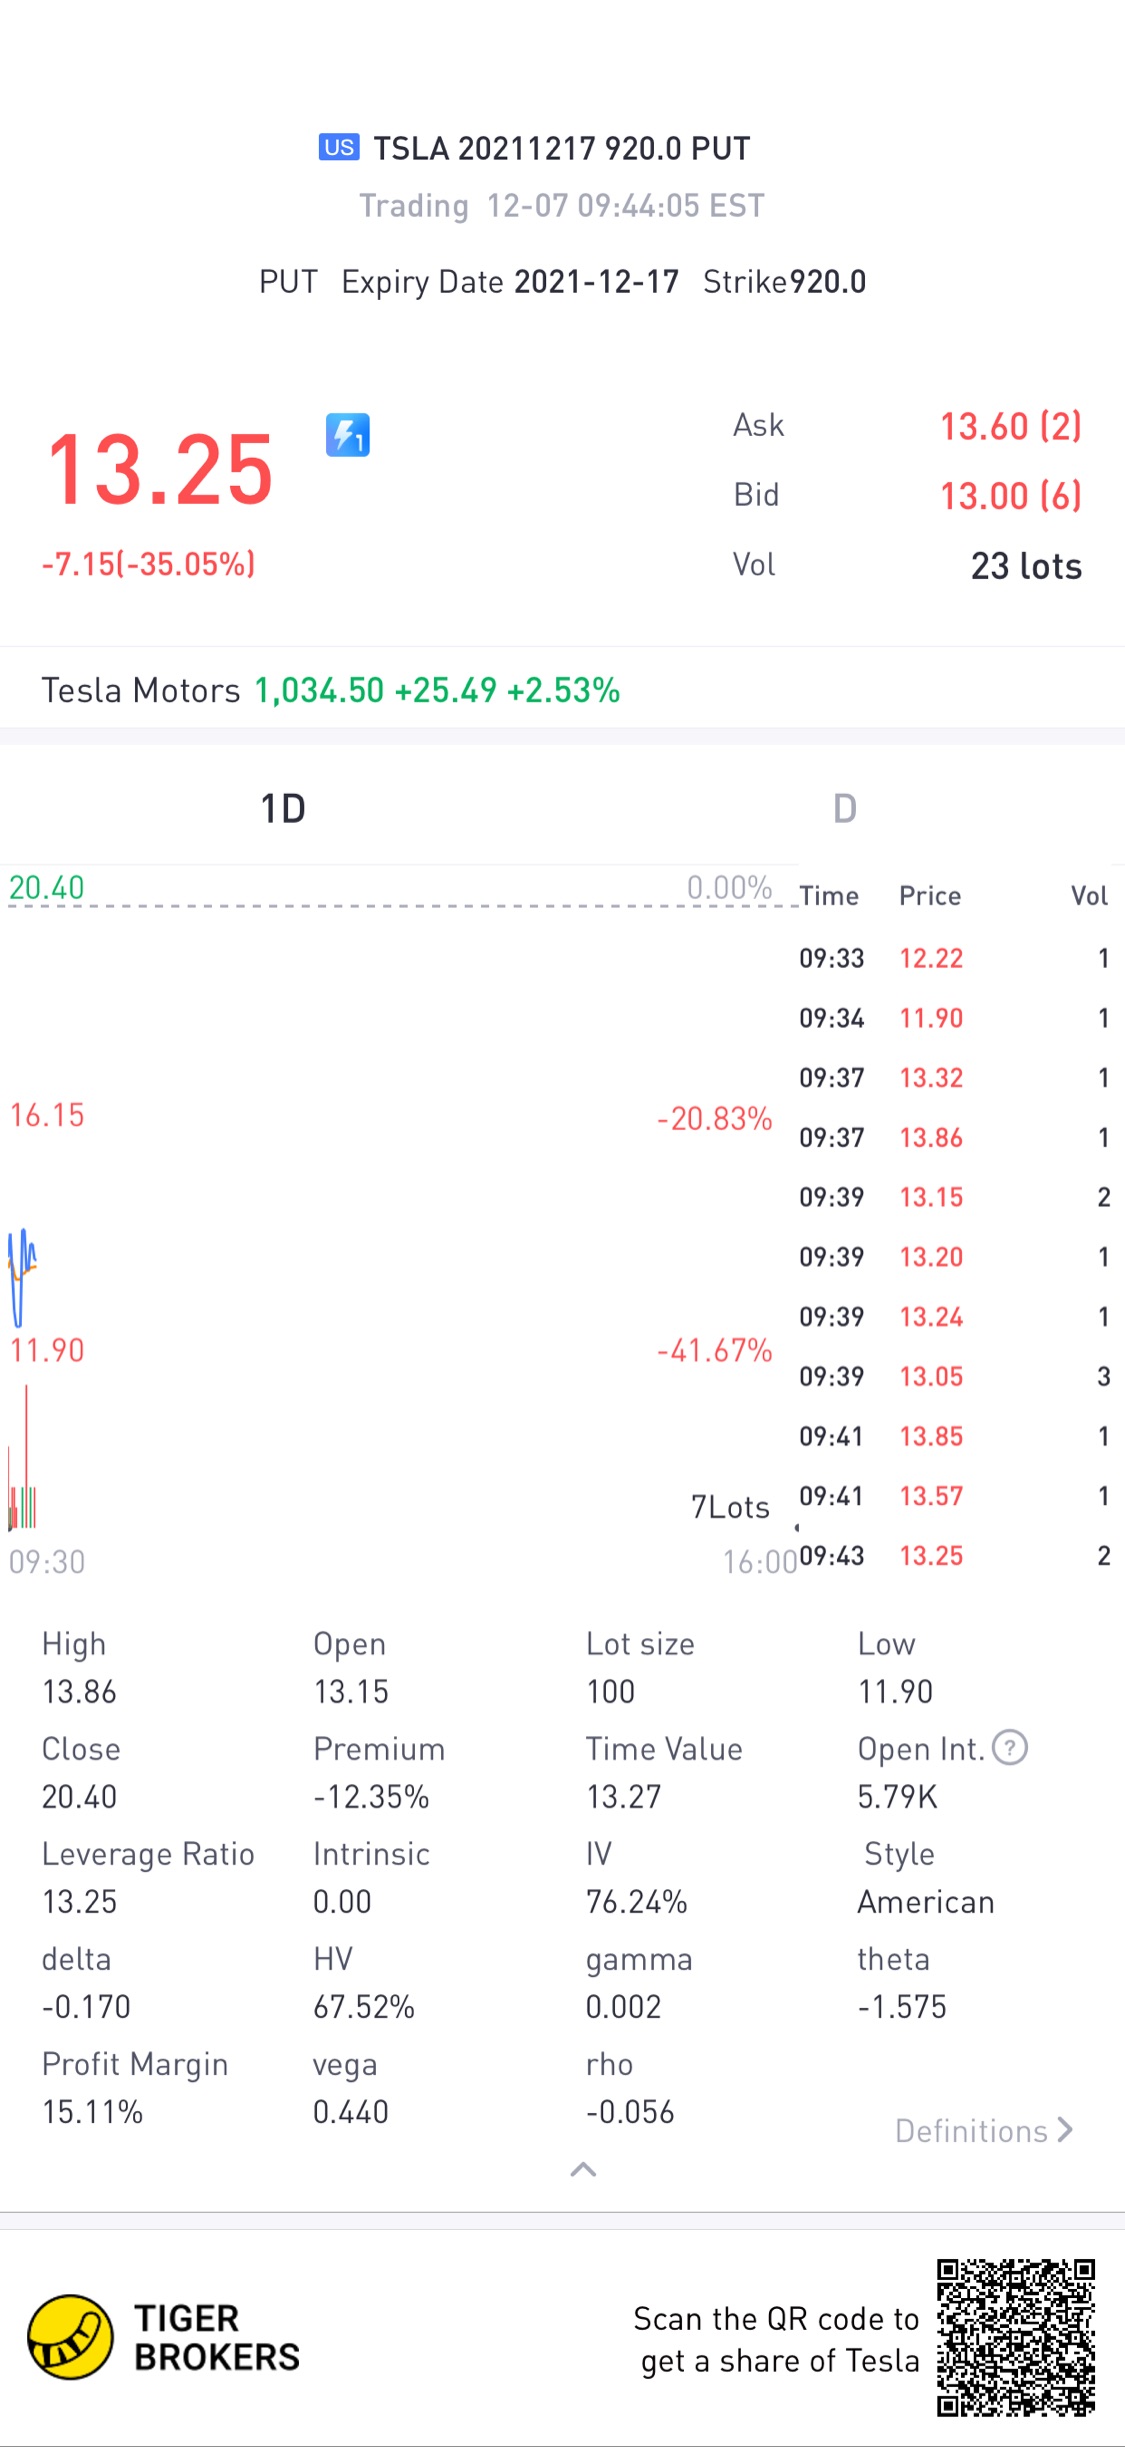Select the 09:33 trade at 12.22
The width and height of the screenshot is (1125, 2447).
coord(955,958)
